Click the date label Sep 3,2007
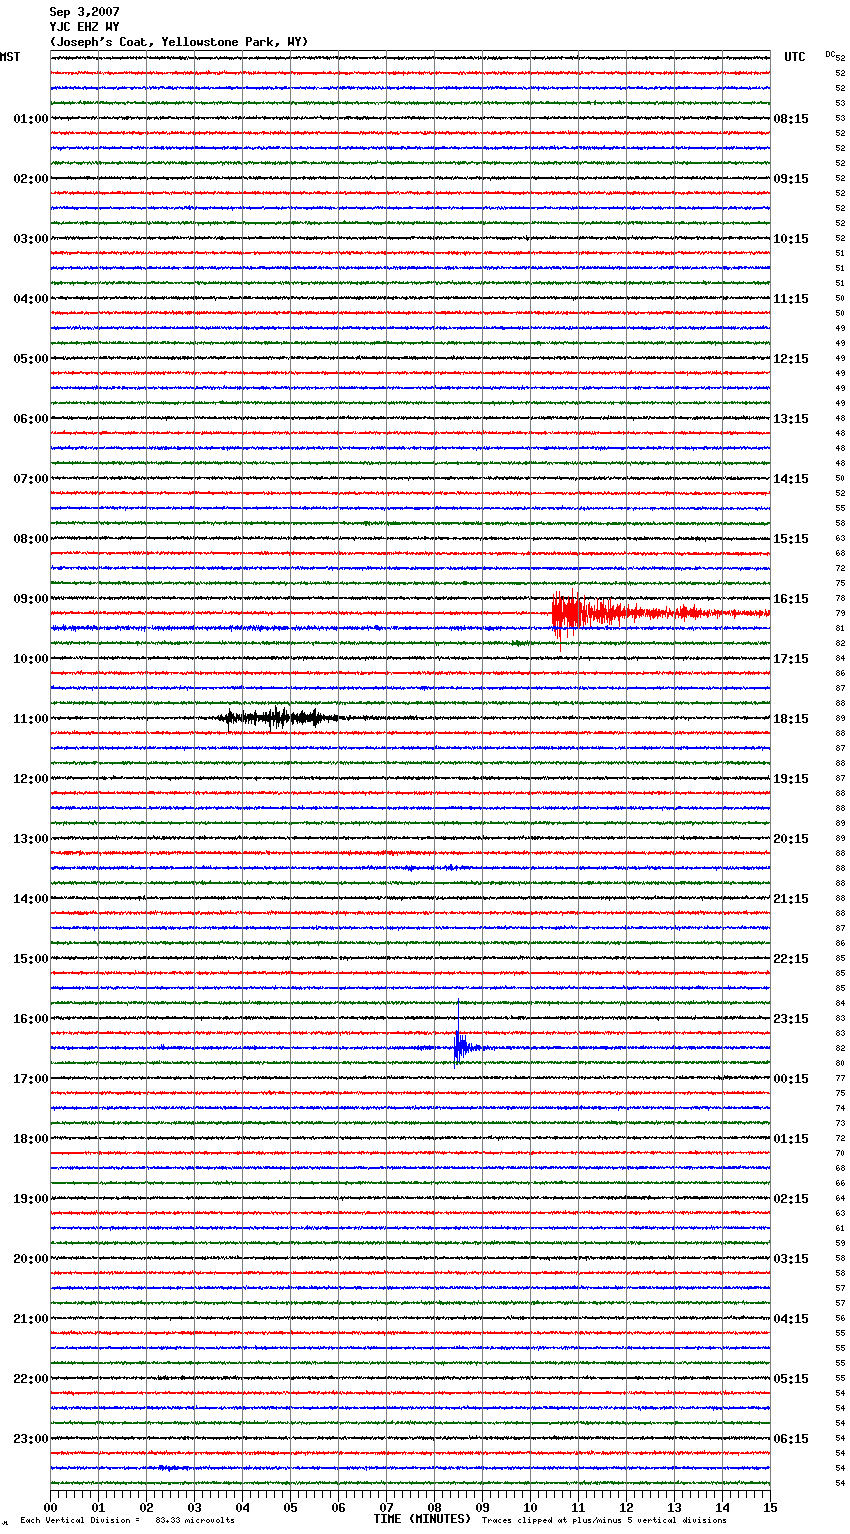The height and width of the screenshot is (1534, 850). pyautogui.click(x=85, y=12)
